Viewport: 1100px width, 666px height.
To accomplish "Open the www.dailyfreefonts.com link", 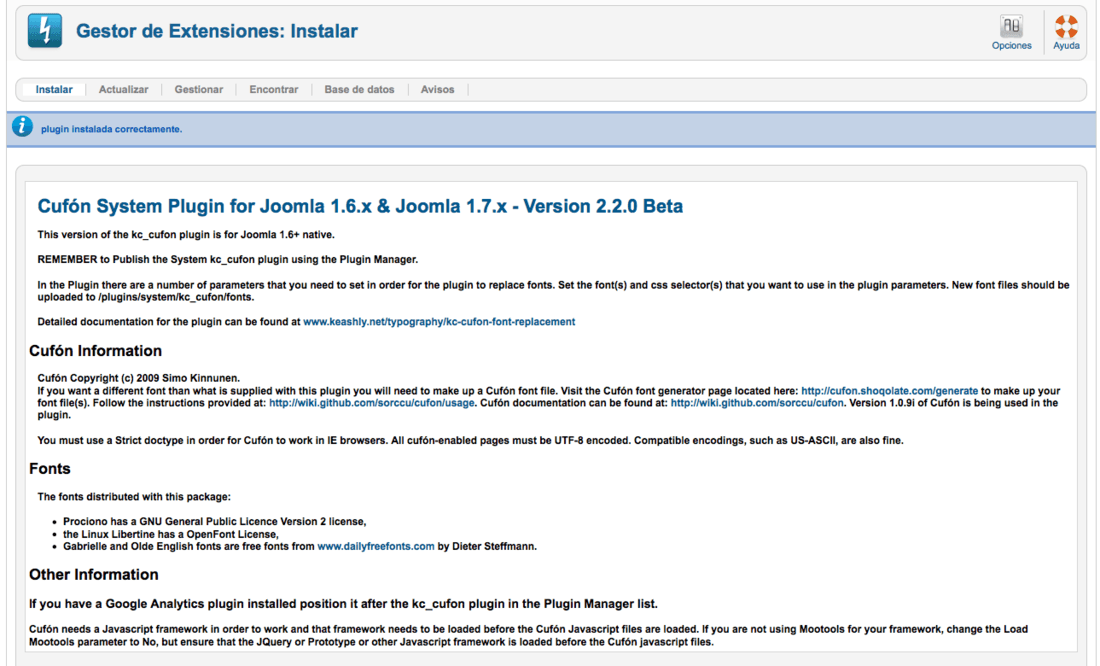I will (x=376, y=547).
